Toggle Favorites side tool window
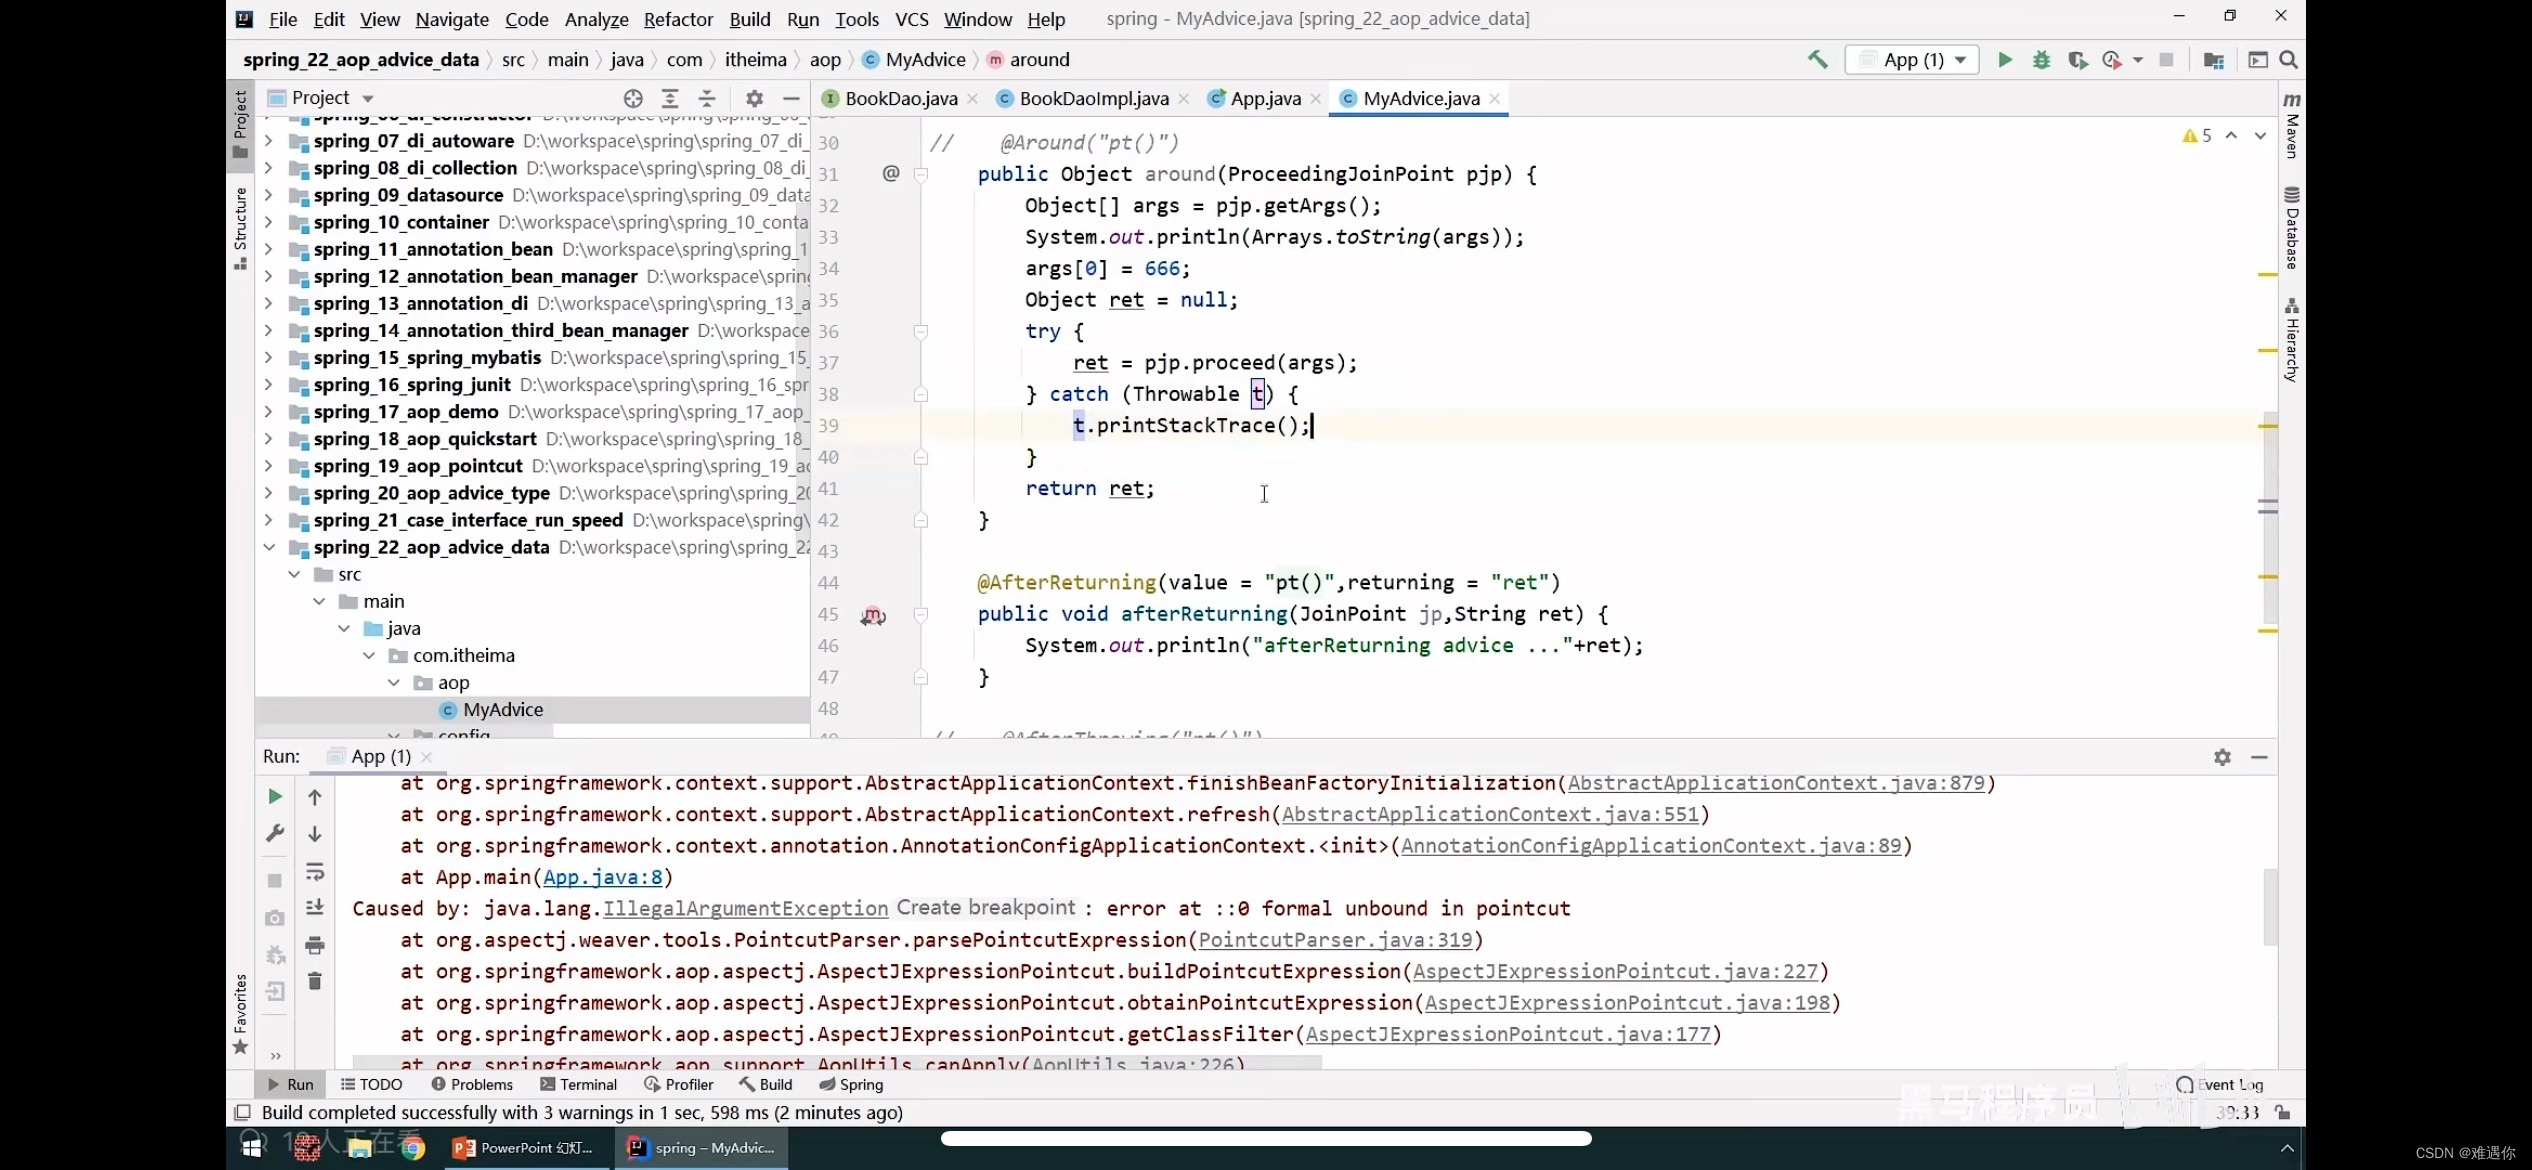Image resolution: width=2532 pixels, height=1170 pixels. [x=240, y=1015]
